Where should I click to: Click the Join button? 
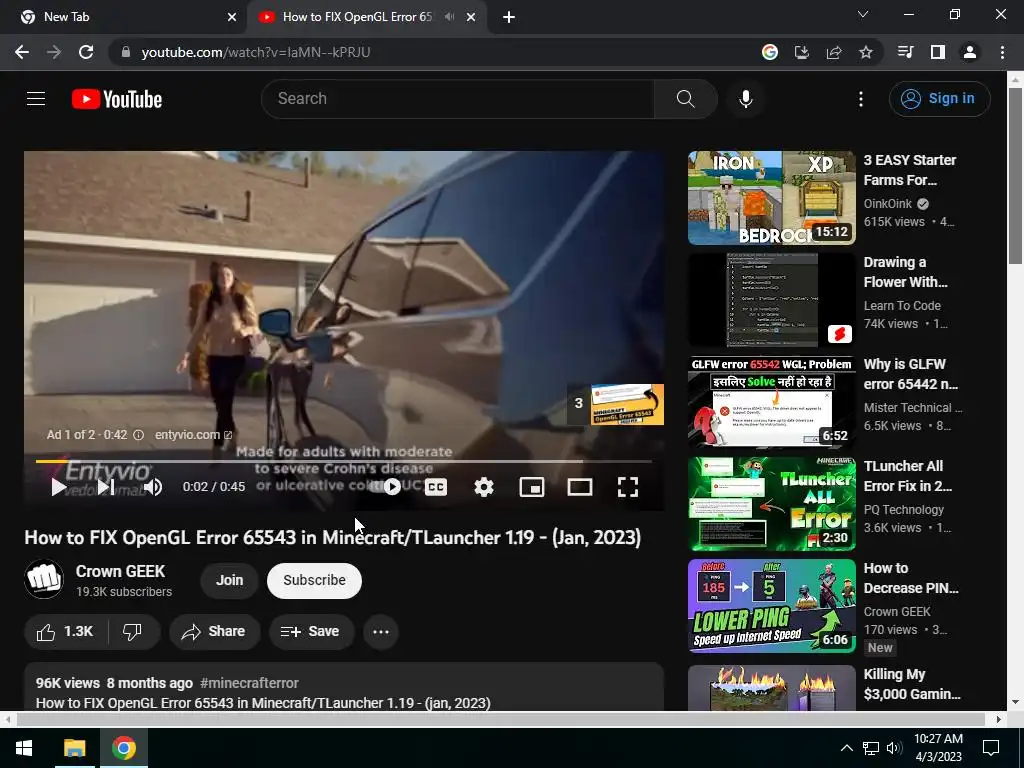[x=229, y=581]
